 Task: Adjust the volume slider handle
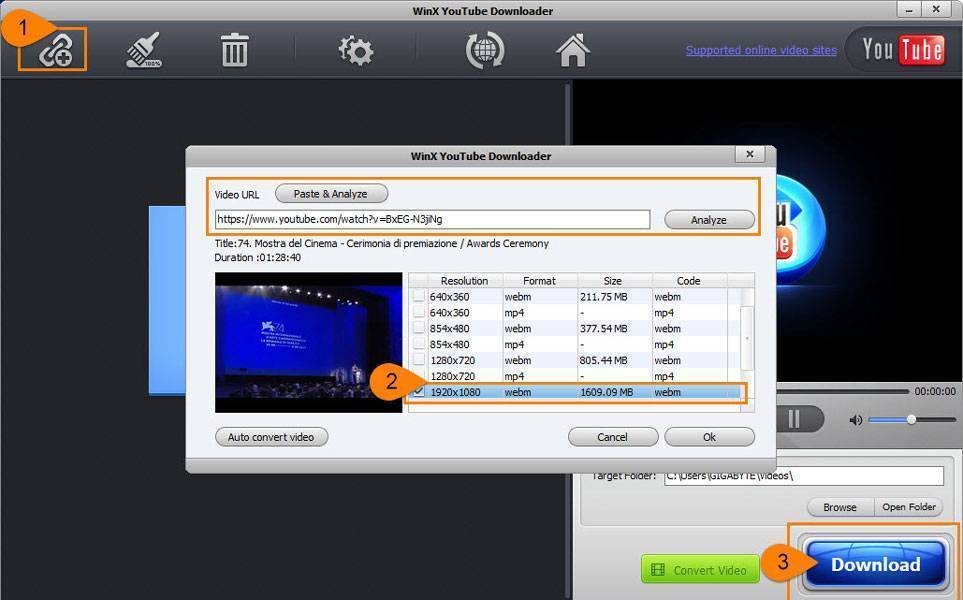click(x=911, y=420)
